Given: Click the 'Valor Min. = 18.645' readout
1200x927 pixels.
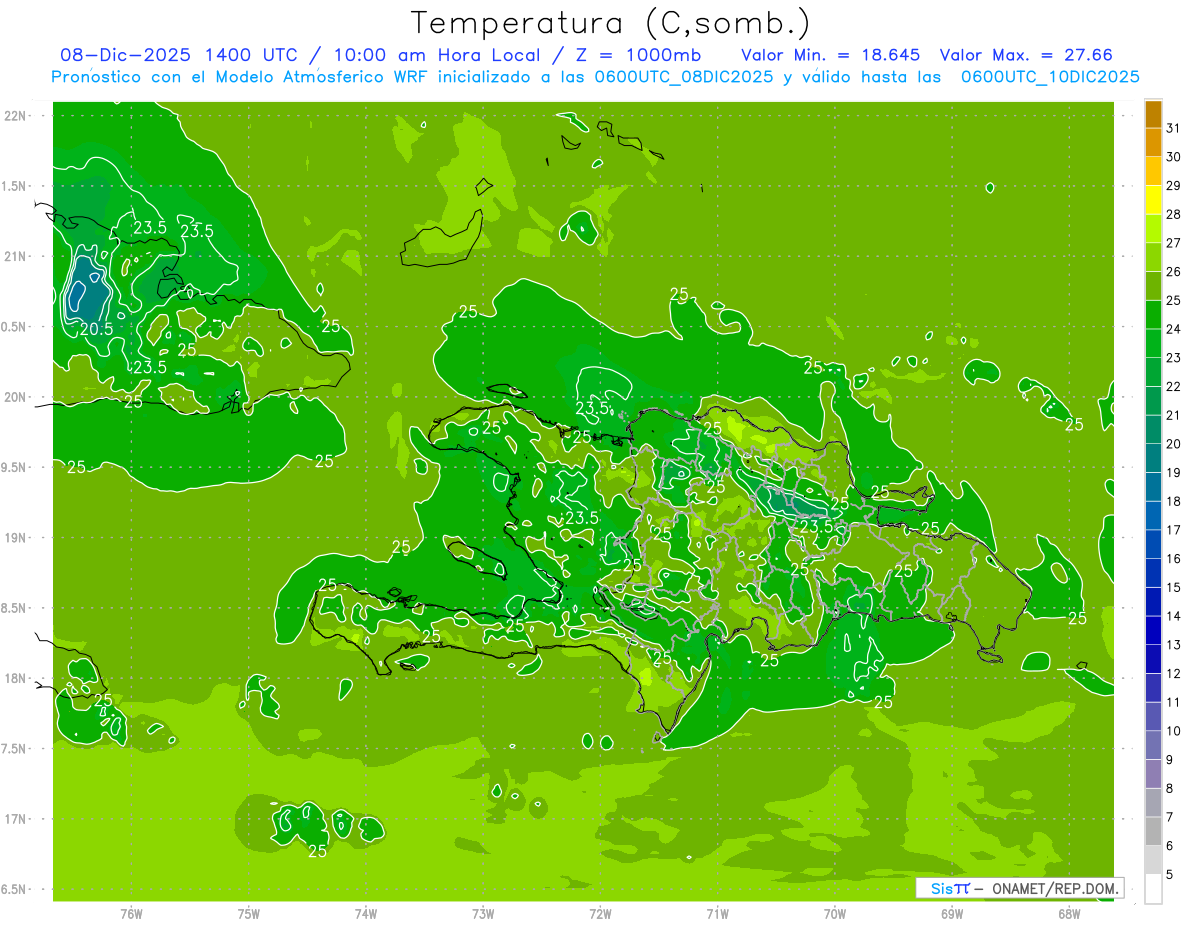Looking at the screenshot, I should 831,55.
